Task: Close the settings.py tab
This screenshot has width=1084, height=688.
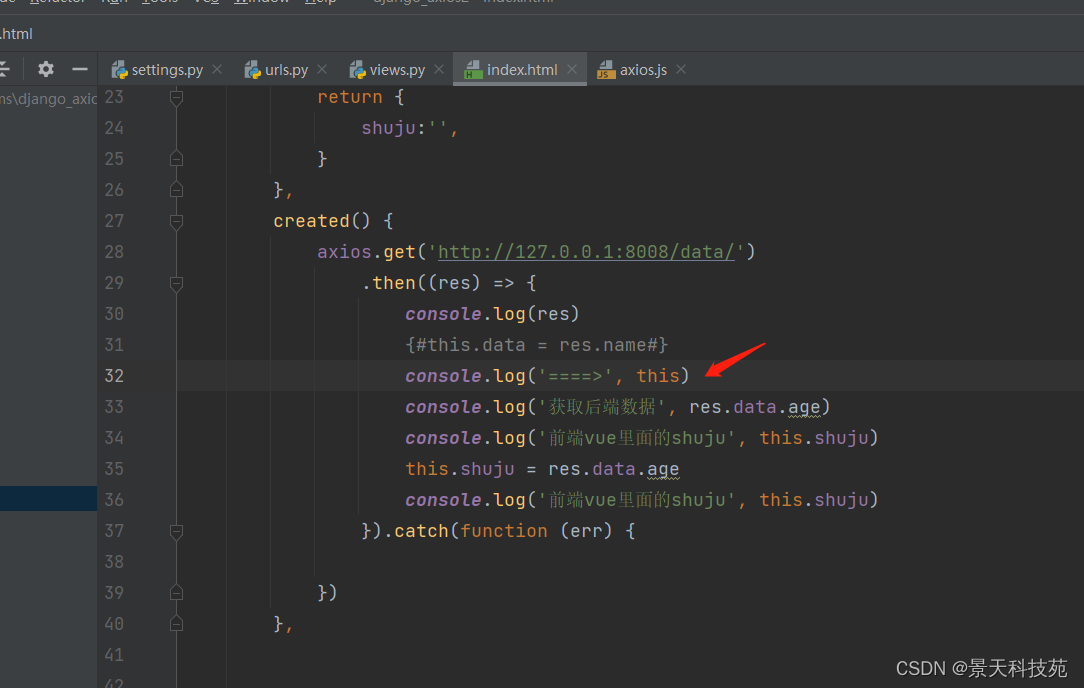Action: tap(217, 69)
